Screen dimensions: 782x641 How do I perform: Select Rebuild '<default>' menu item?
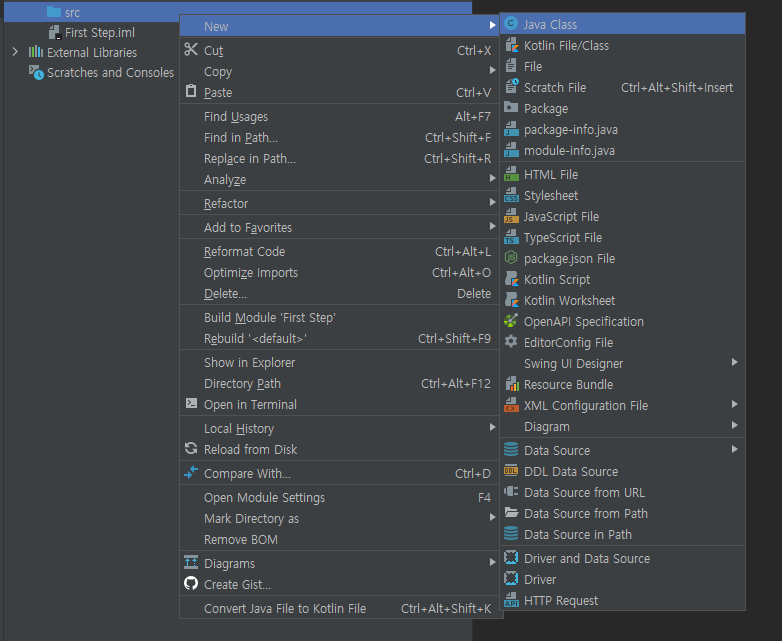tap(339, 339)
